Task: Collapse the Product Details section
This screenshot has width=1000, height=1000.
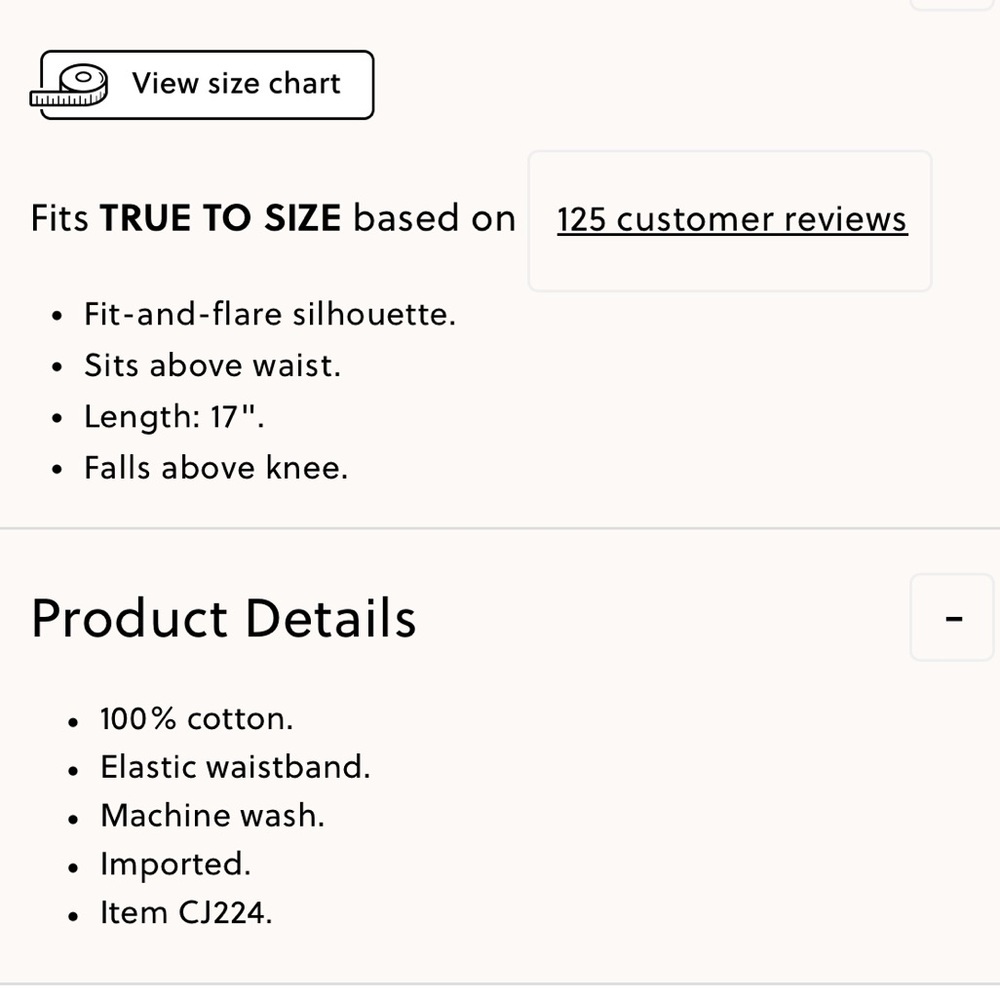Action: click(x=953, y=618)
